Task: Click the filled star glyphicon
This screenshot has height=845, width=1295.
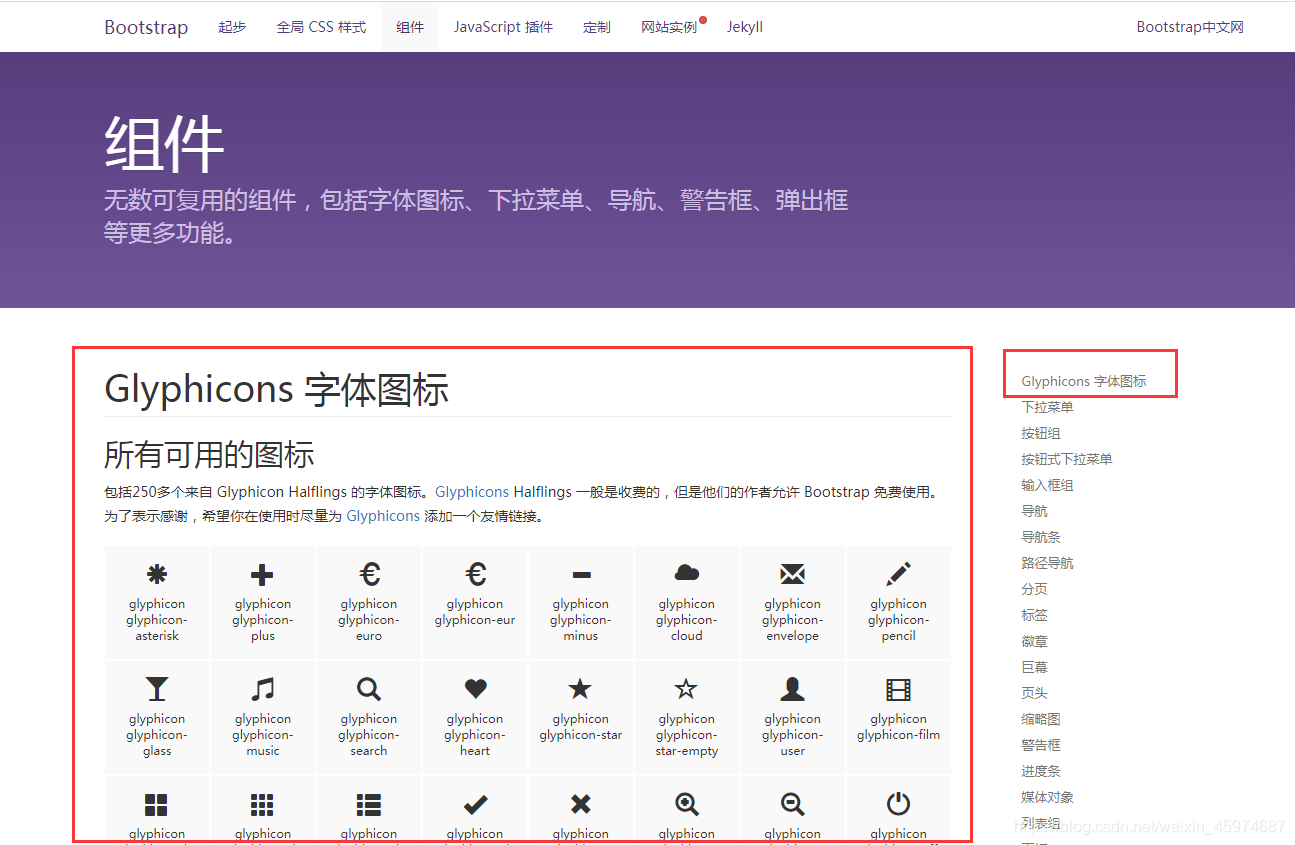Action: click(580, 688)
